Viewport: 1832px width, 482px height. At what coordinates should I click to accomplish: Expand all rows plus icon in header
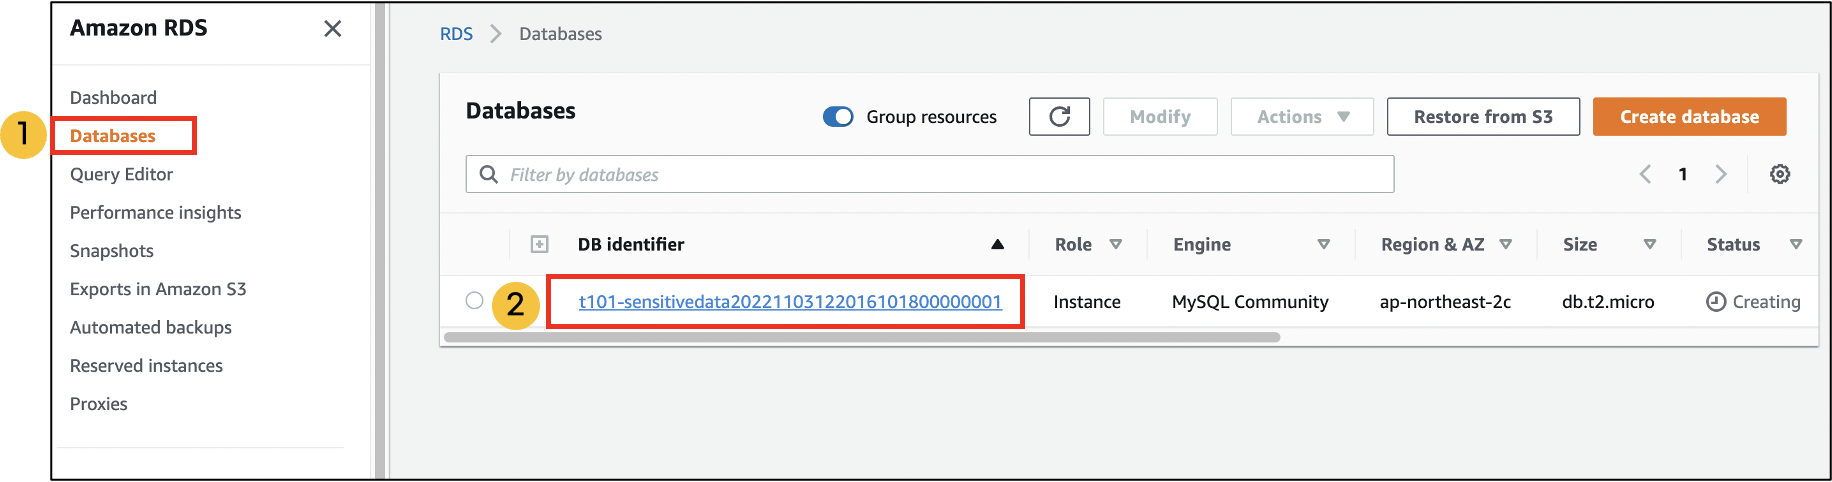539,244
